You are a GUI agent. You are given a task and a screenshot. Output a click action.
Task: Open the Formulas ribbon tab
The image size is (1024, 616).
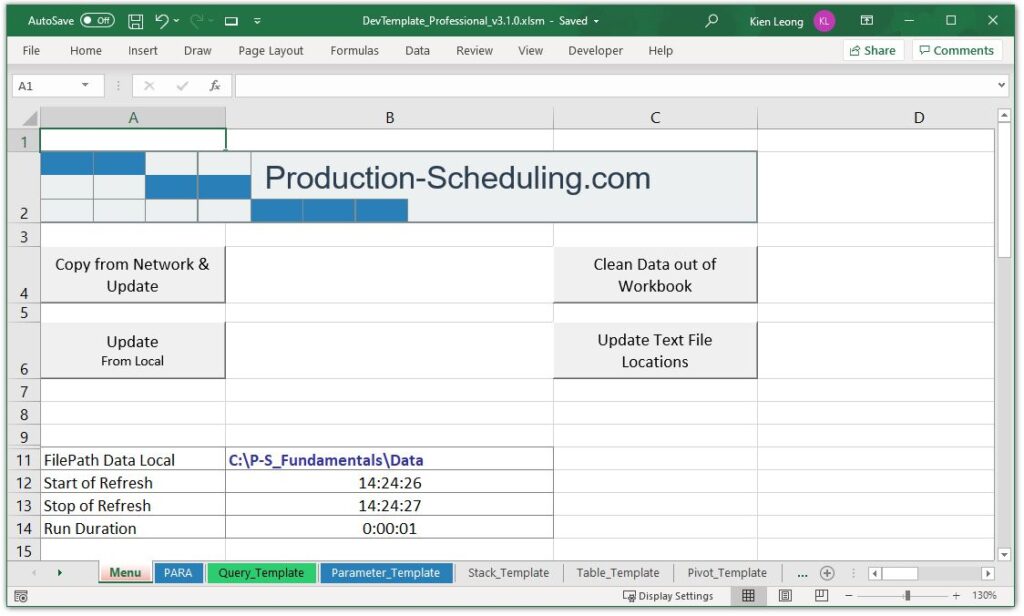[x=354, y=50]
